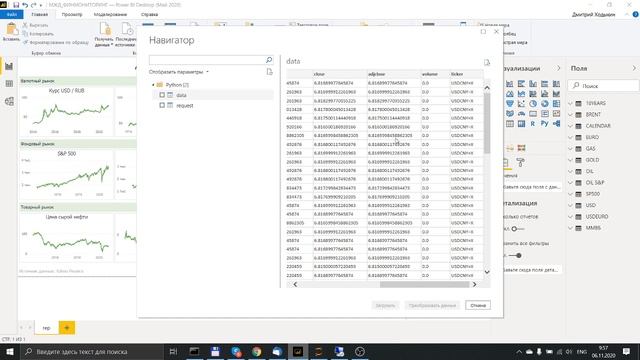Open Chrome from the Windows taskbar
This screenshot has height=360, width=640.
tap(256, 351)
